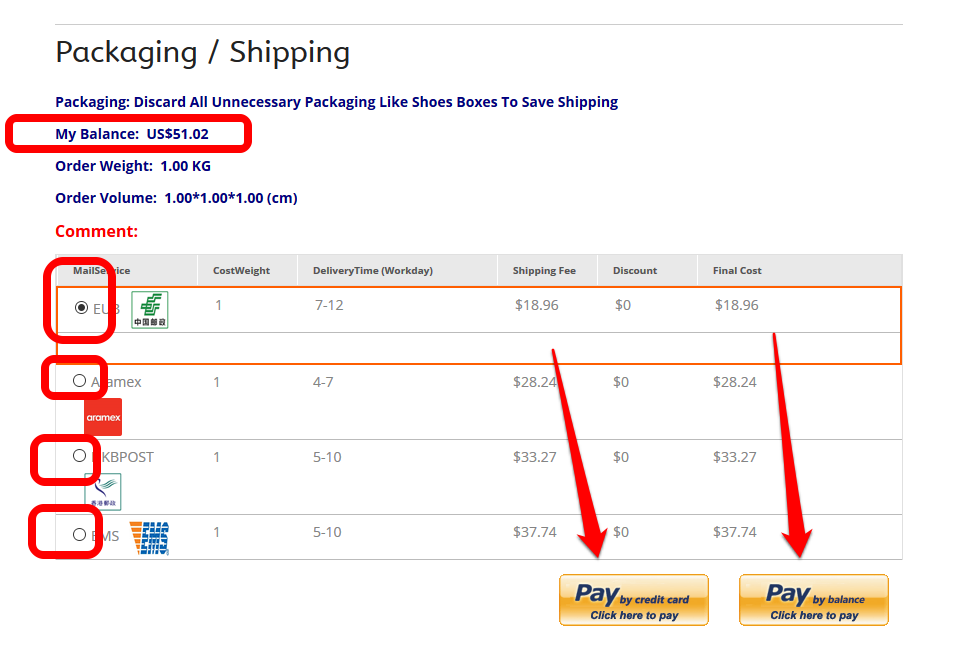
Task: Click the MailService column header
Action: [x=102, y=270]
